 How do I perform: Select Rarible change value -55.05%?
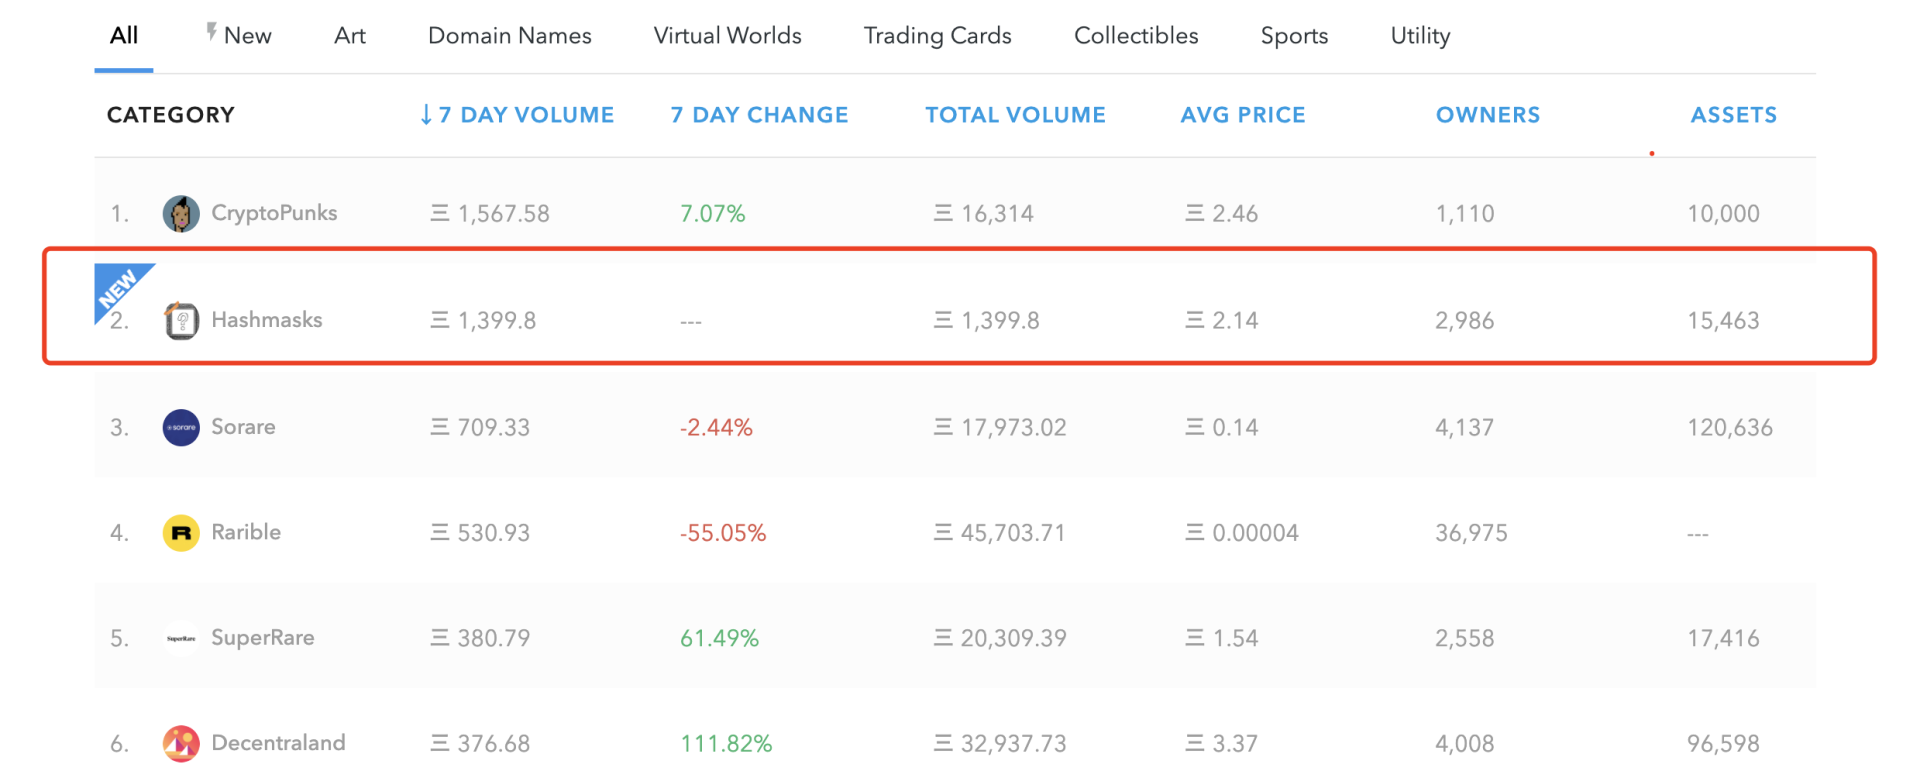tap(723, 533)
